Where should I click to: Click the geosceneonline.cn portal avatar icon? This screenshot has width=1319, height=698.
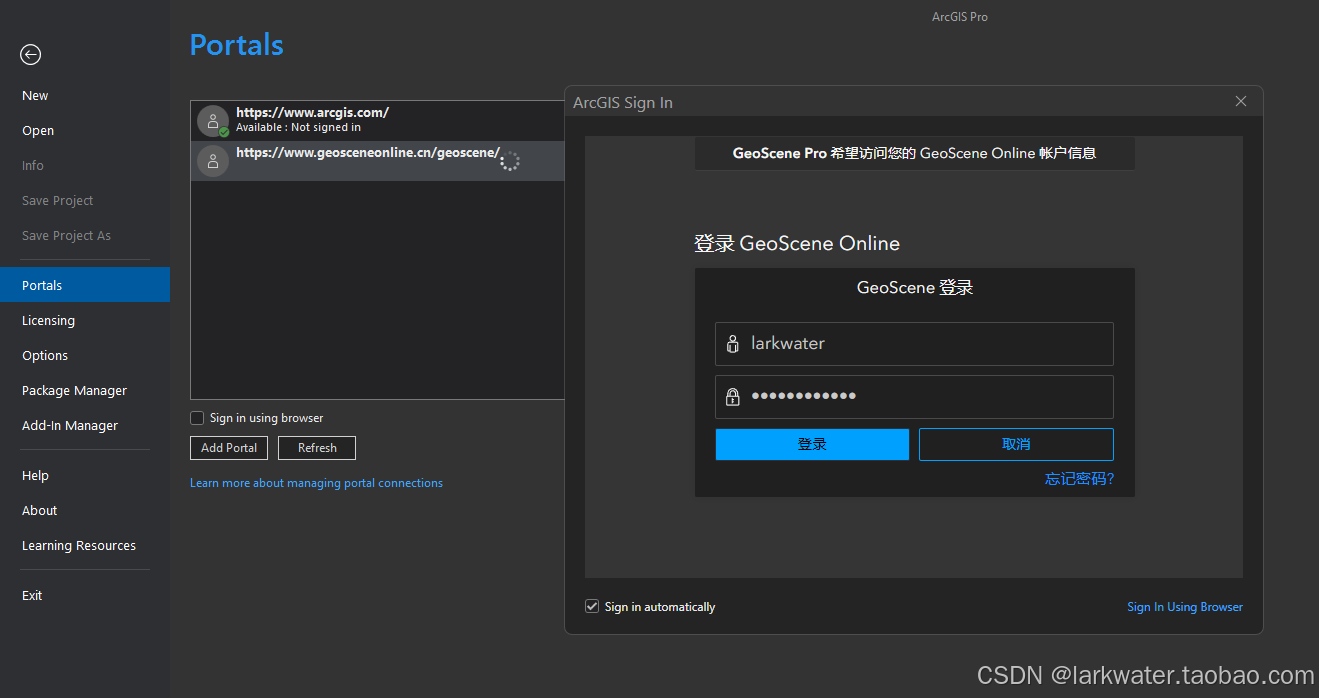pyautogui.click(x=213, y=161)
